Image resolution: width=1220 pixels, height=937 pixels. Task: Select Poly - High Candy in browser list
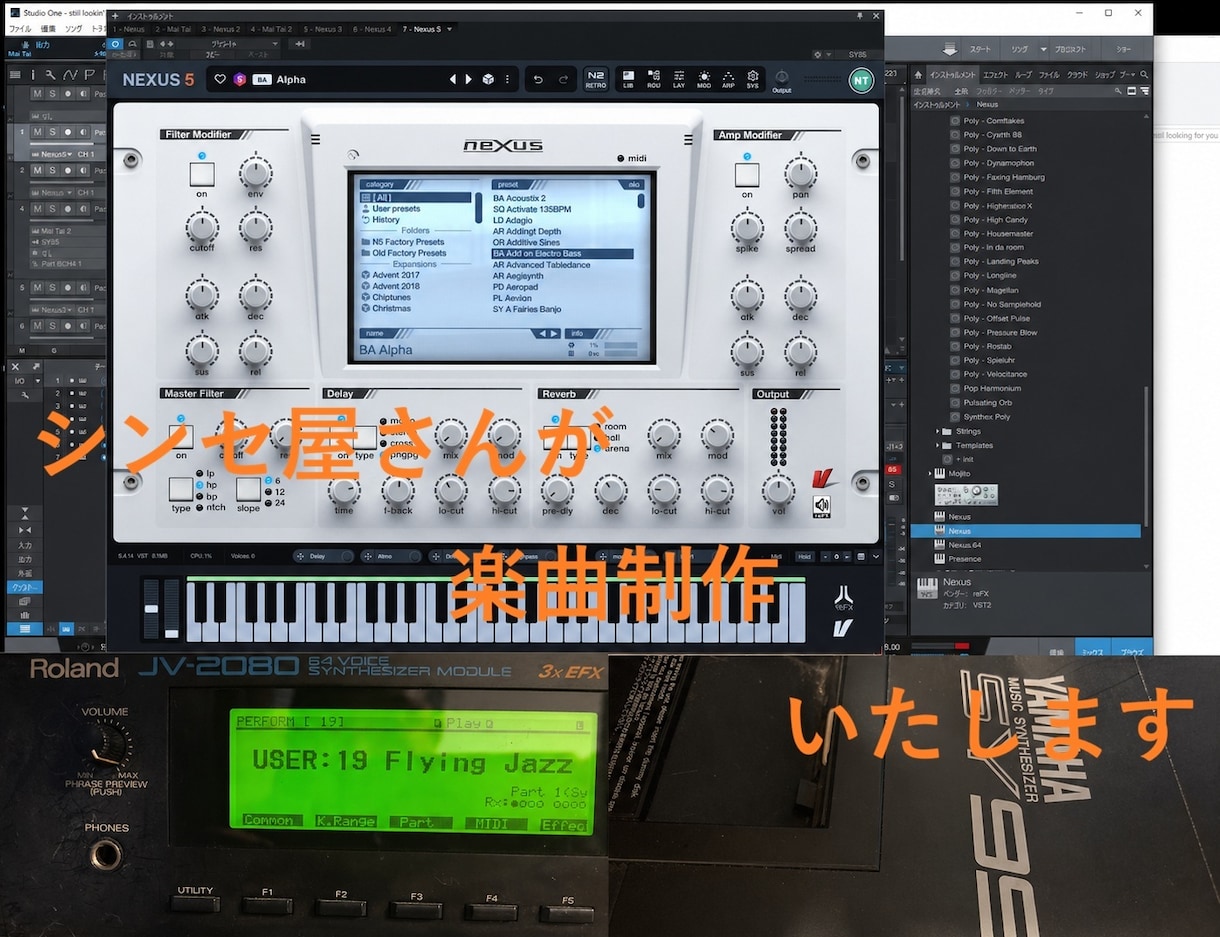coord(996,220)
